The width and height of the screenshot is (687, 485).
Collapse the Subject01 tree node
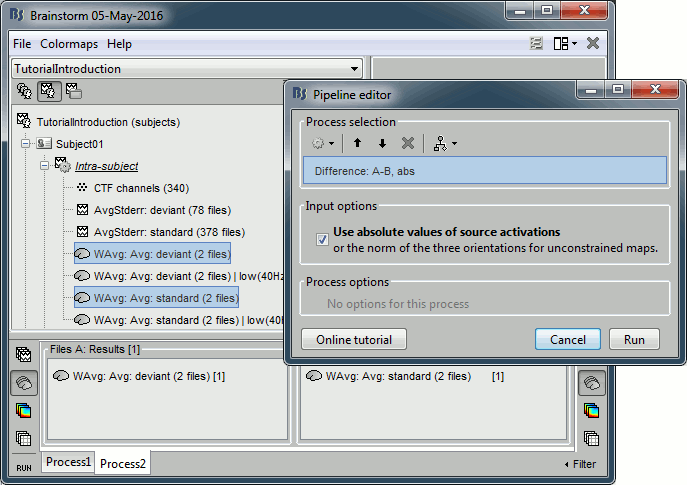(x=26, y=144)
